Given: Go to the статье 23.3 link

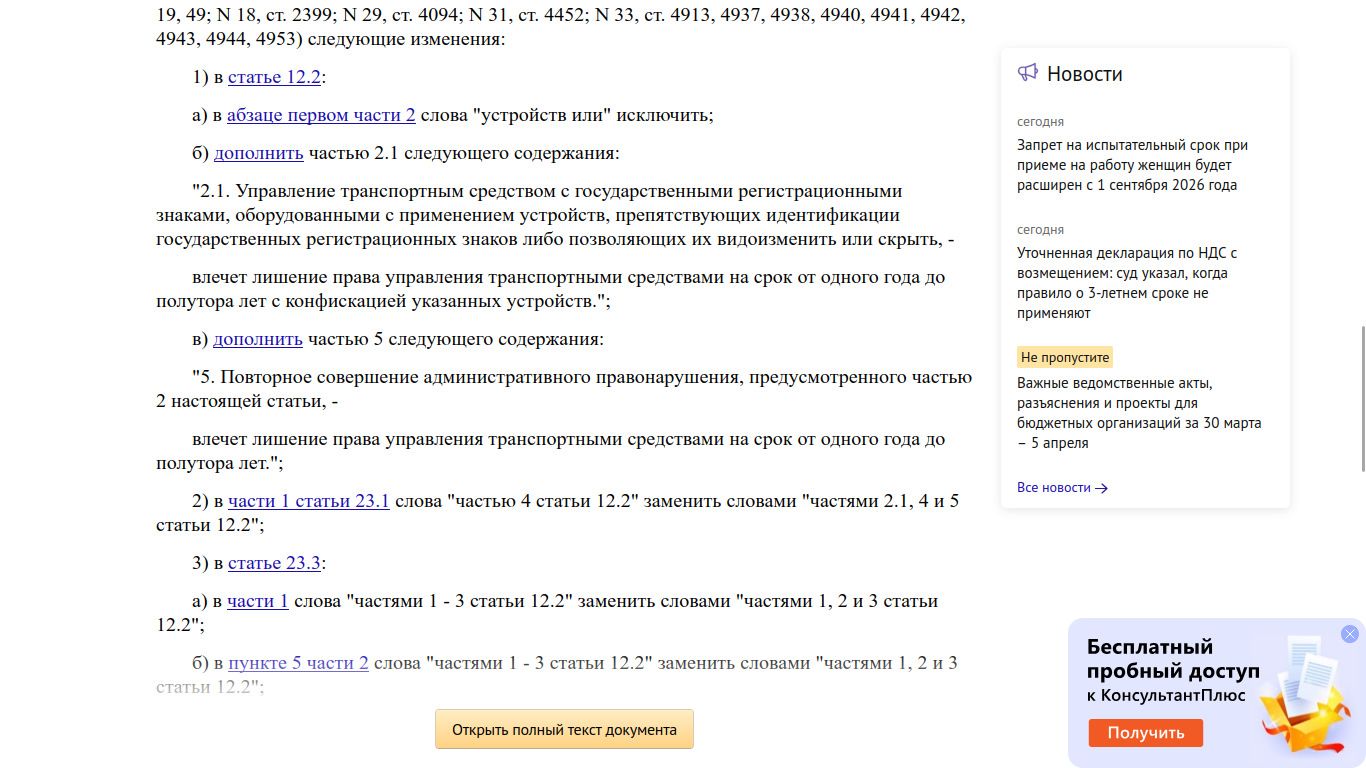Looking at the screenshot, I should [274, 563].
